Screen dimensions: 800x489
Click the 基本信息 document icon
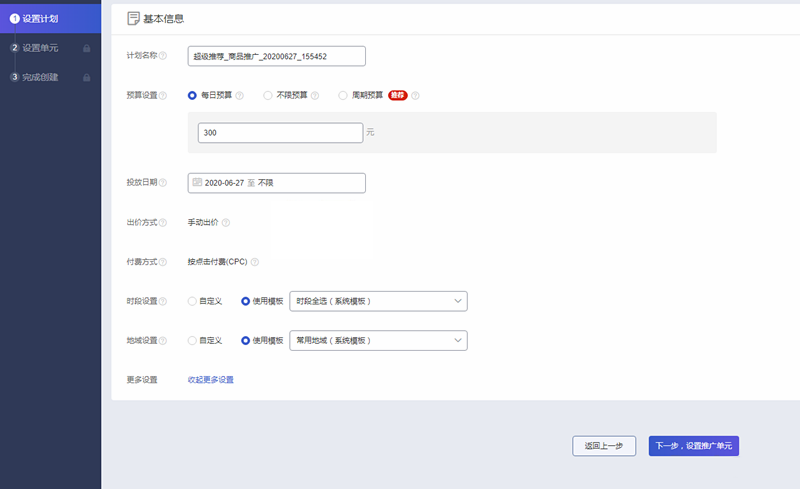tap(133, 19)
